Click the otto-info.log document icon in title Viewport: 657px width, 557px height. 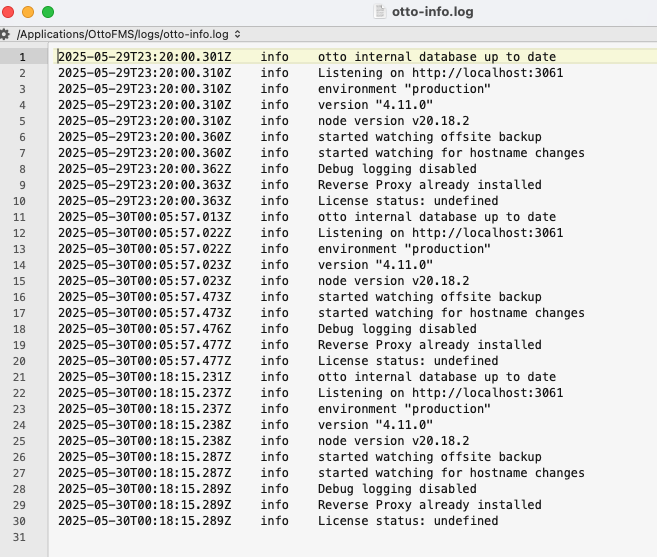pos(380,12)
